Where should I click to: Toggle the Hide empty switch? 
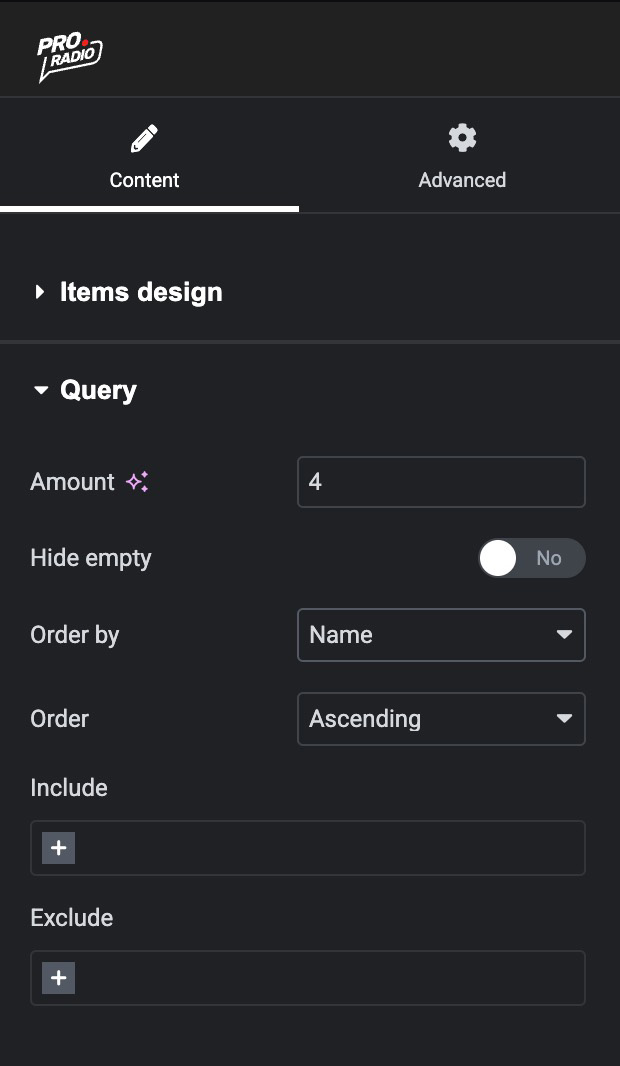pyautogui.click(x=531, y=558)
